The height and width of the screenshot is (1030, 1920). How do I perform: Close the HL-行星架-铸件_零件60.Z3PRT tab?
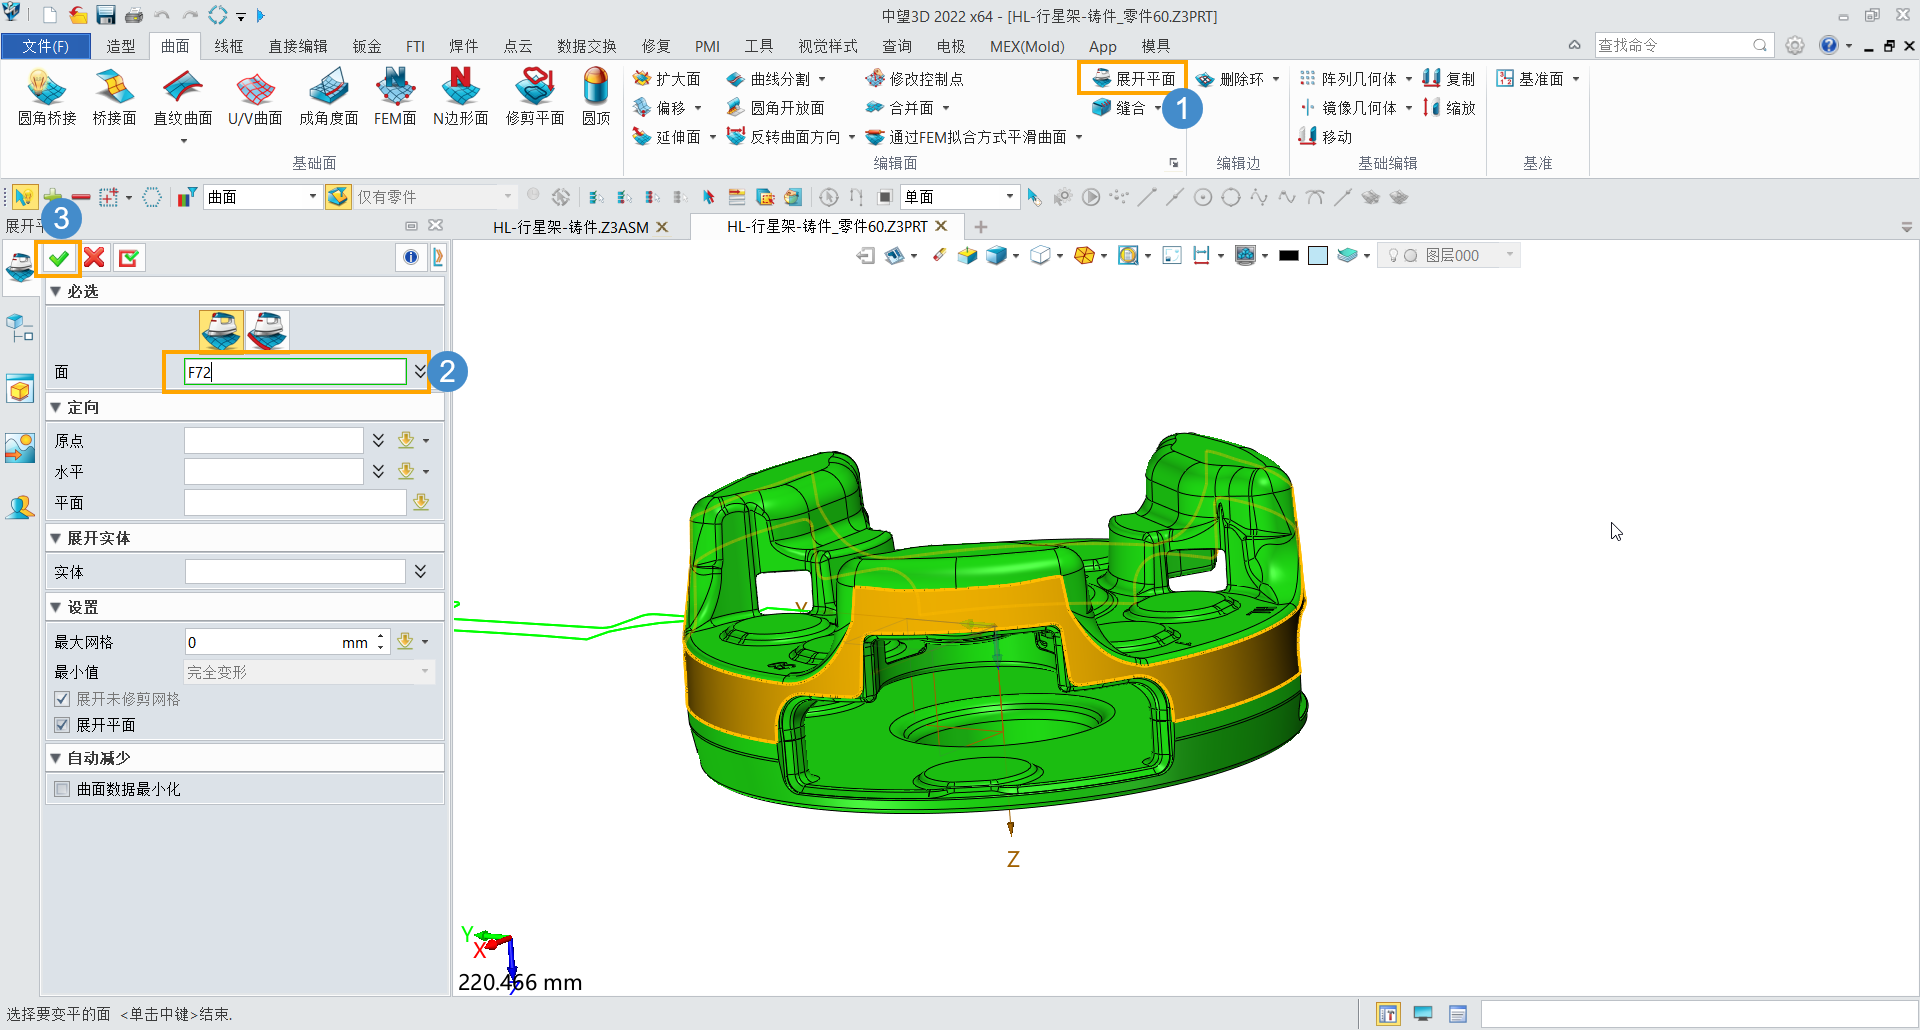941,226
